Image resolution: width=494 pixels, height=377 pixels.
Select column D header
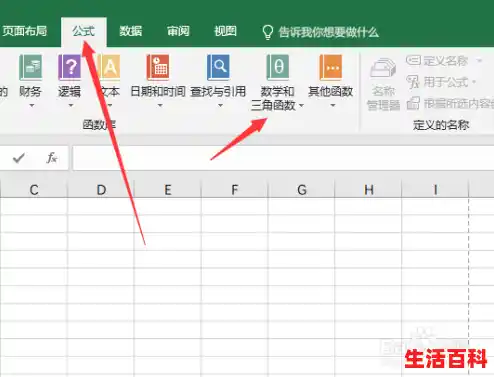[101, 190]
